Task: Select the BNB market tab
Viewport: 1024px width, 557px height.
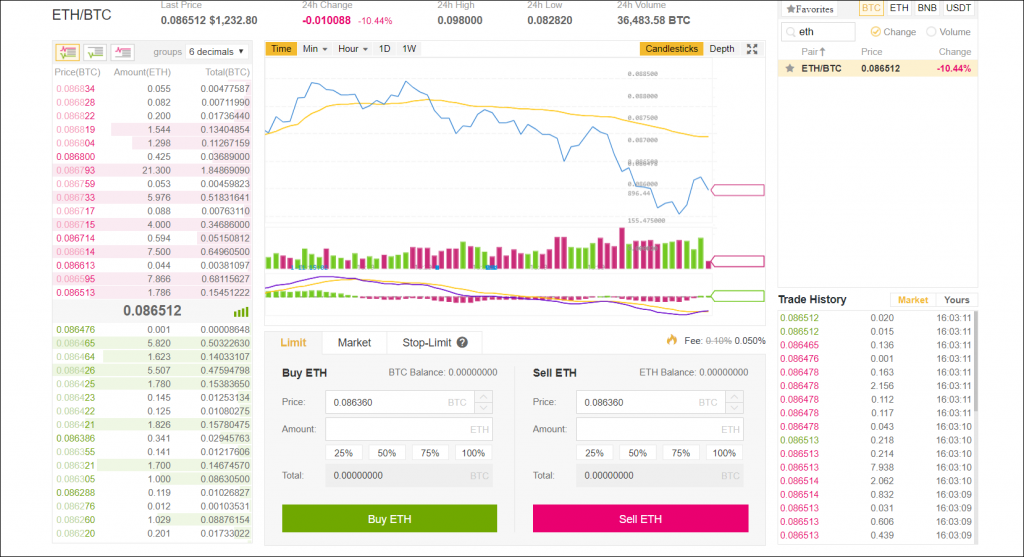Action: [927, 8]
